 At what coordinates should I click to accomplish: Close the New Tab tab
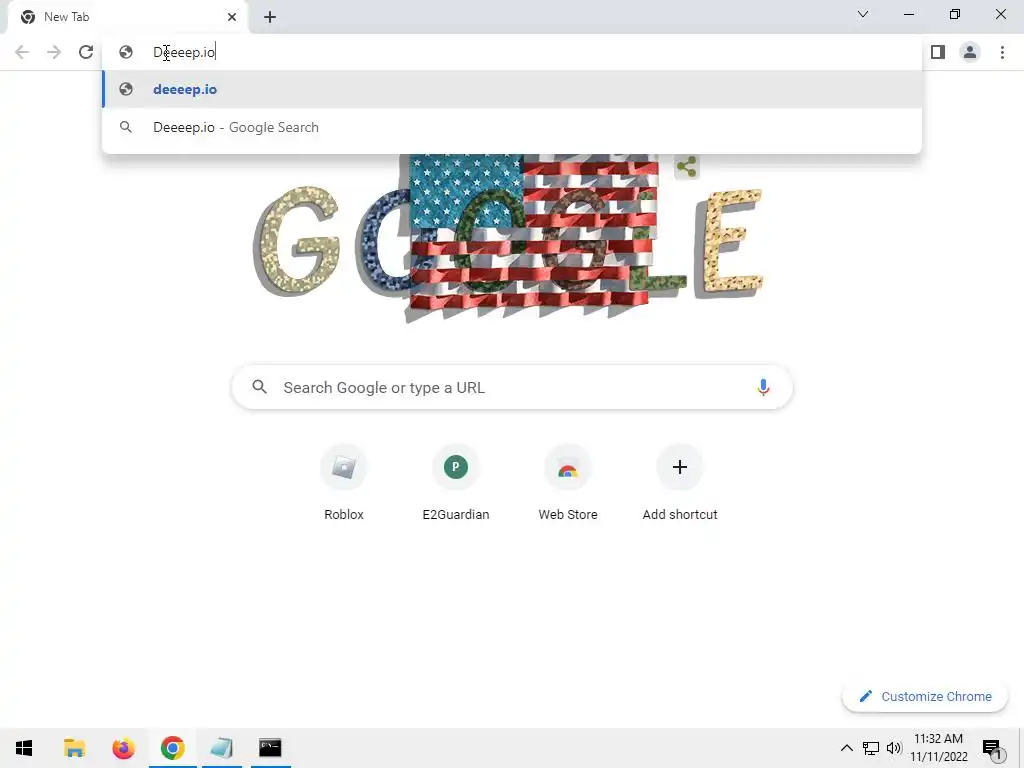(x=232, y=17)
